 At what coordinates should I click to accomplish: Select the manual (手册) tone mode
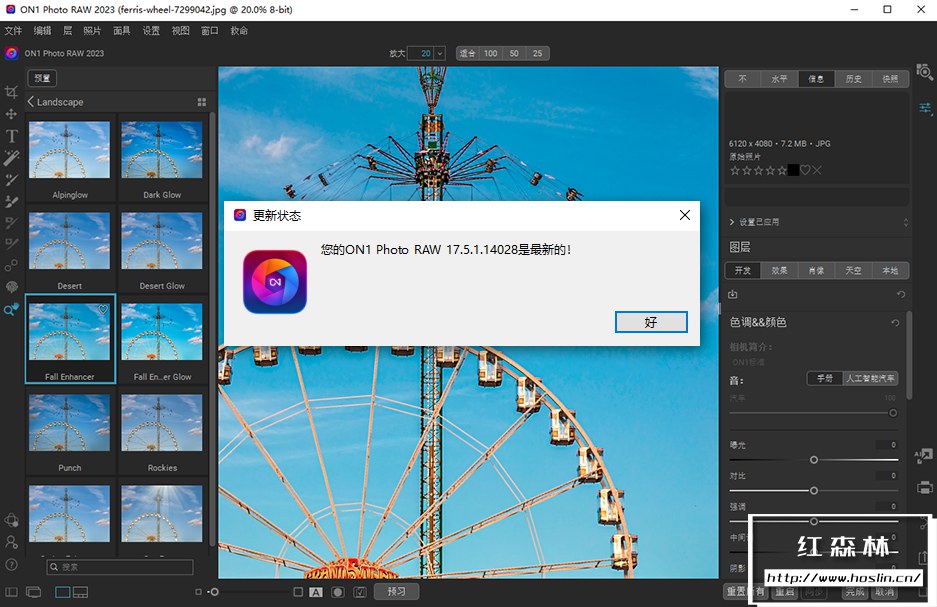[825, 378]
